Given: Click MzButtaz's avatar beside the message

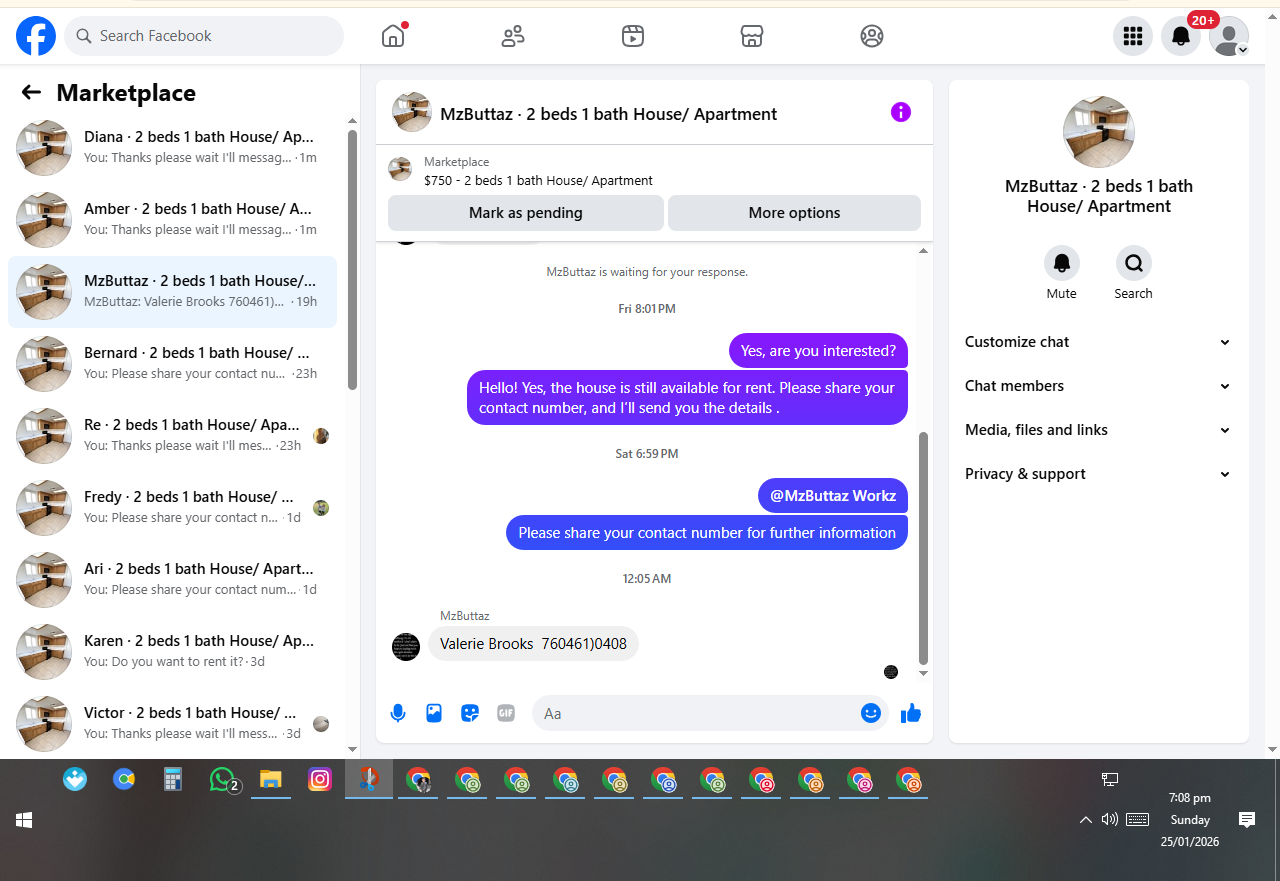Looking at the screenshot, I should (x=406, y=646).
